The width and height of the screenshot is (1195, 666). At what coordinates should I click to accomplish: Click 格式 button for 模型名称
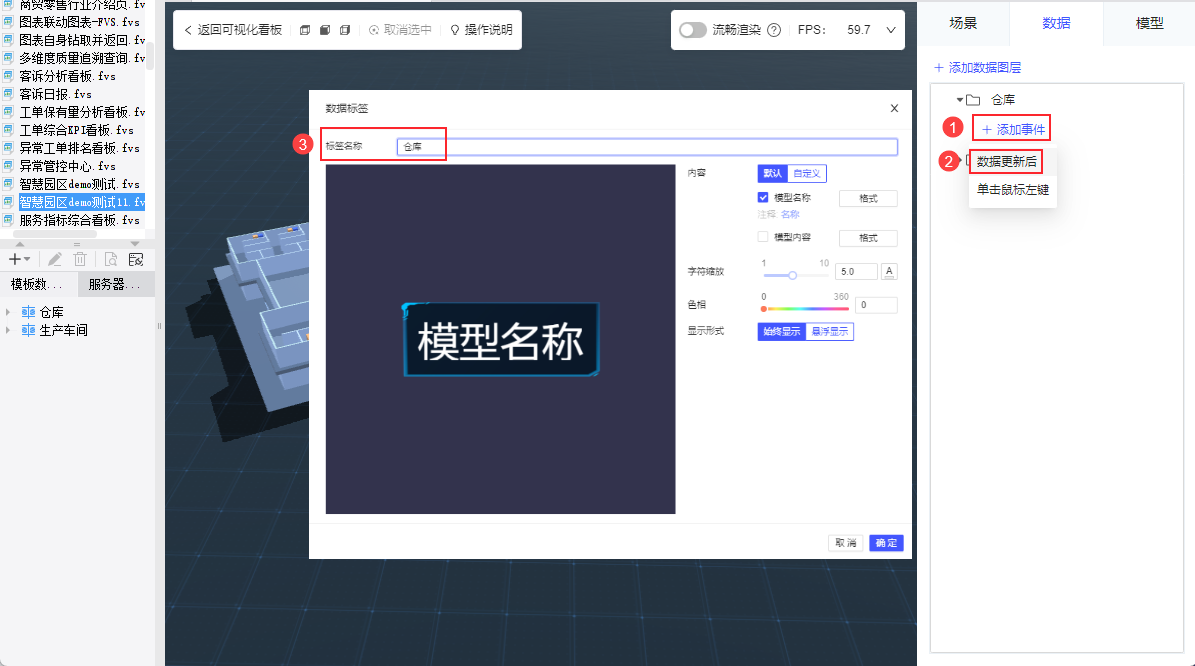pos(868,198)
